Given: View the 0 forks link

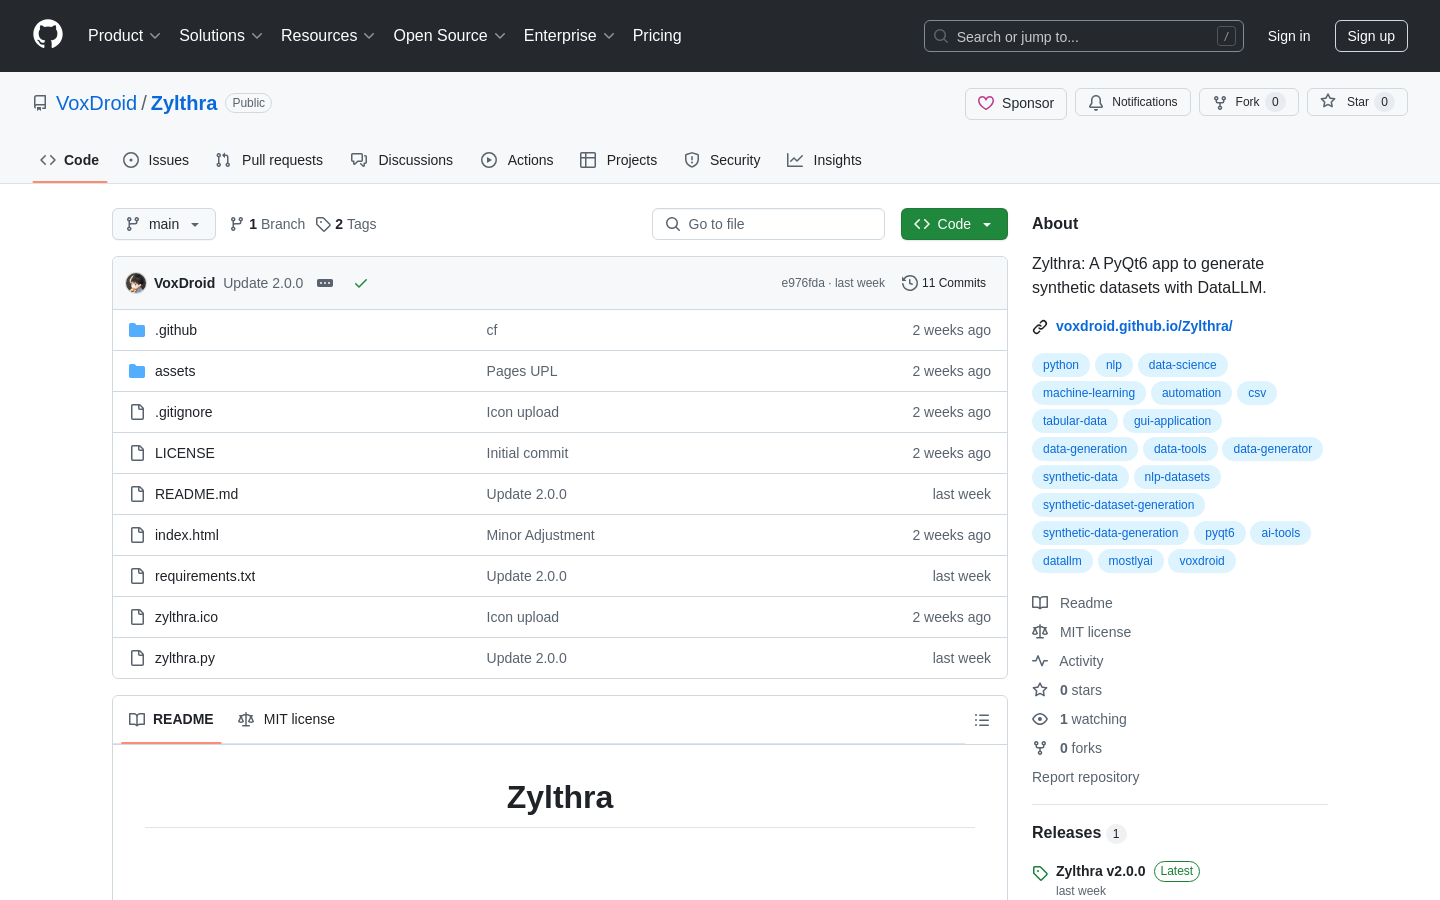Looking at the screenshot, I should [x=1067, y=748].
